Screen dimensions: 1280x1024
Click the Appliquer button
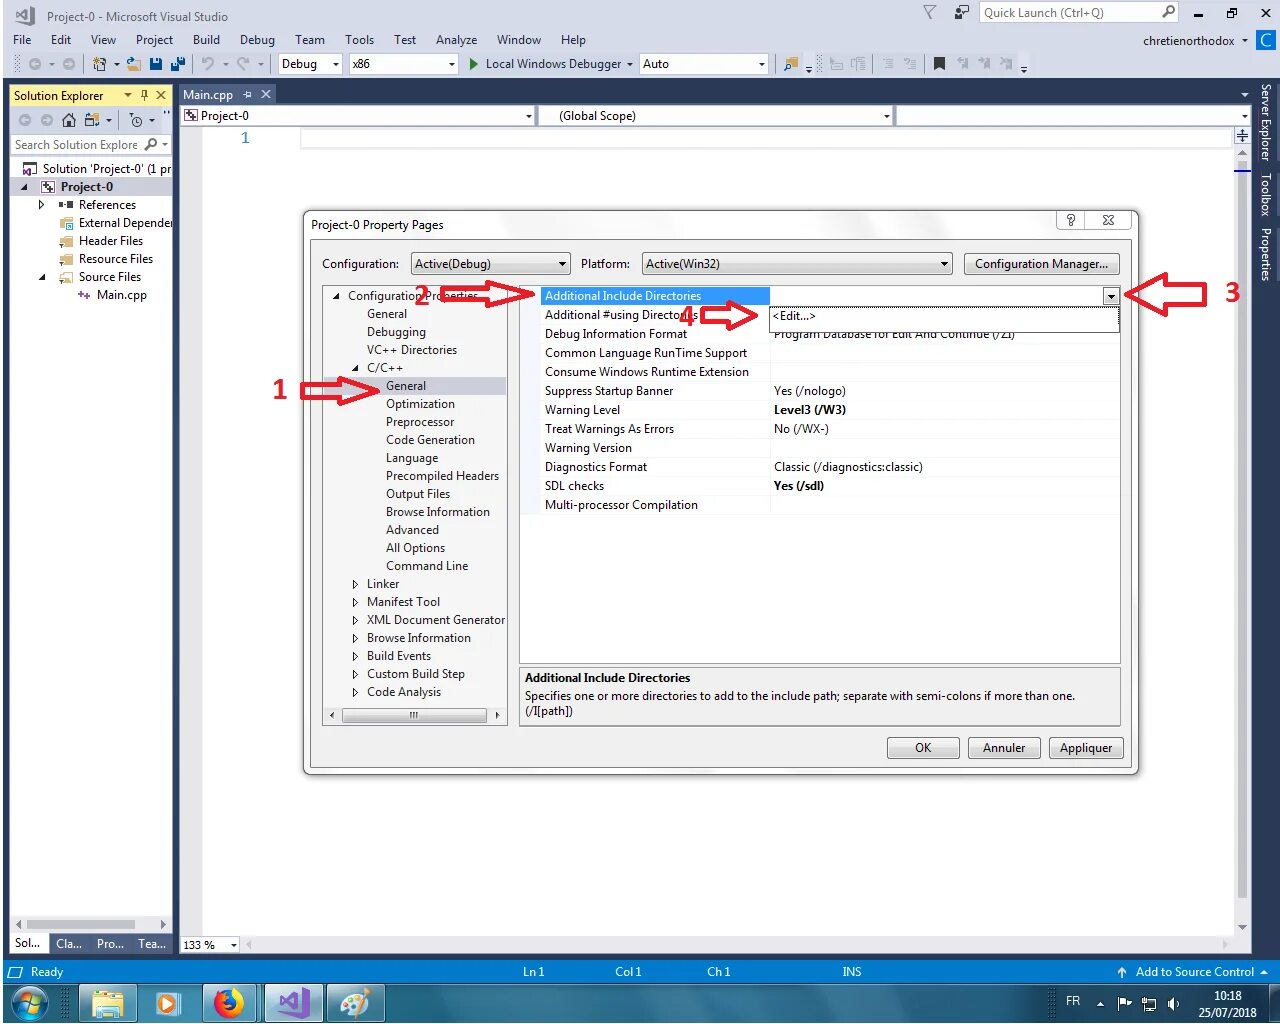(x=1085, y=747)
